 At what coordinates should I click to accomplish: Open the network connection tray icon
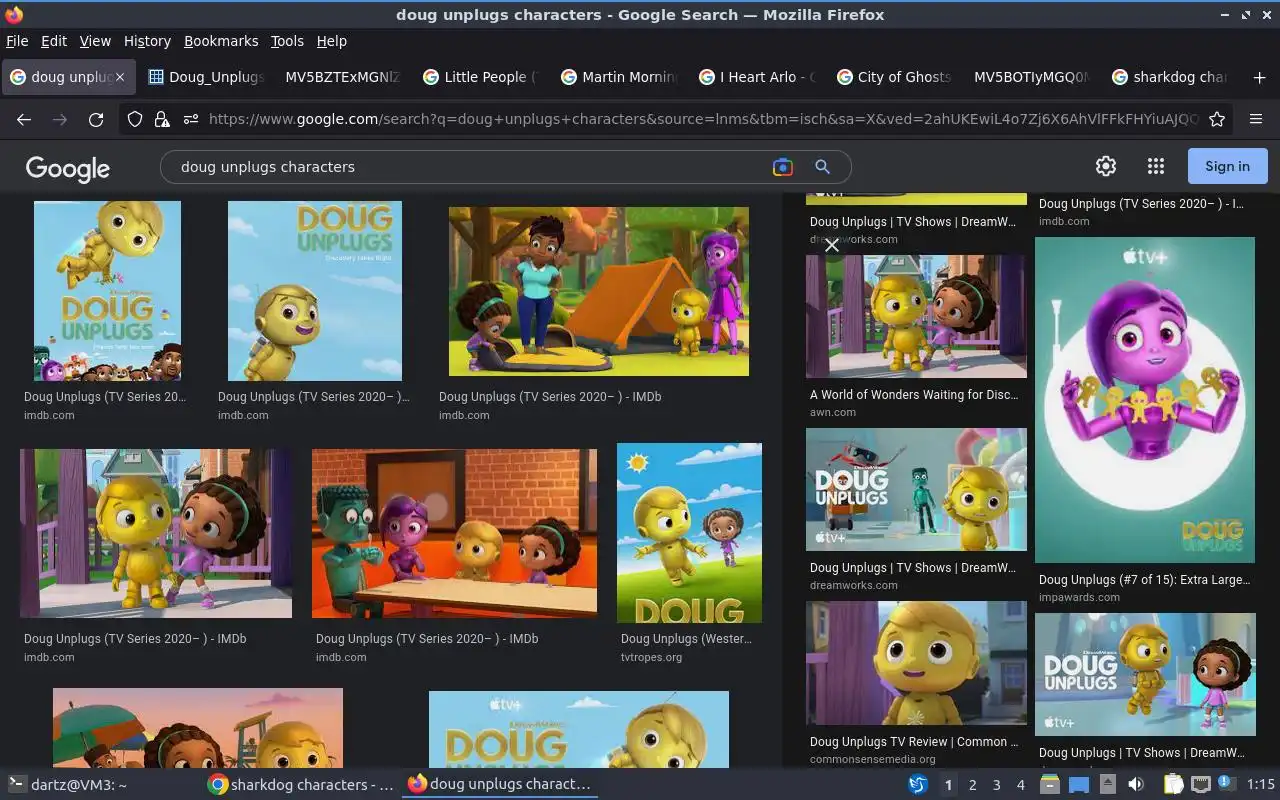(x=1201, y=785)
